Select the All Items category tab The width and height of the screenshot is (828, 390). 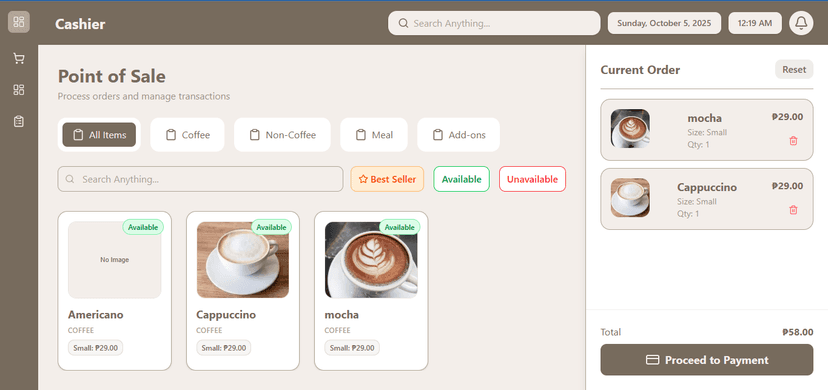[99, 135]
